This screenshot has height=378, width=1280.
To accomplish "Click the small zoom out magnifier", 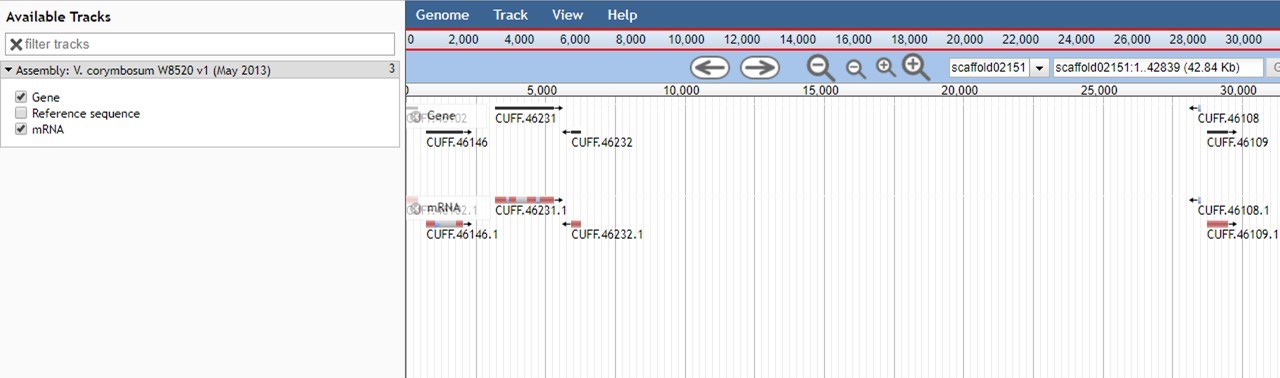I will pyautogui.click(x=856, y=68).
